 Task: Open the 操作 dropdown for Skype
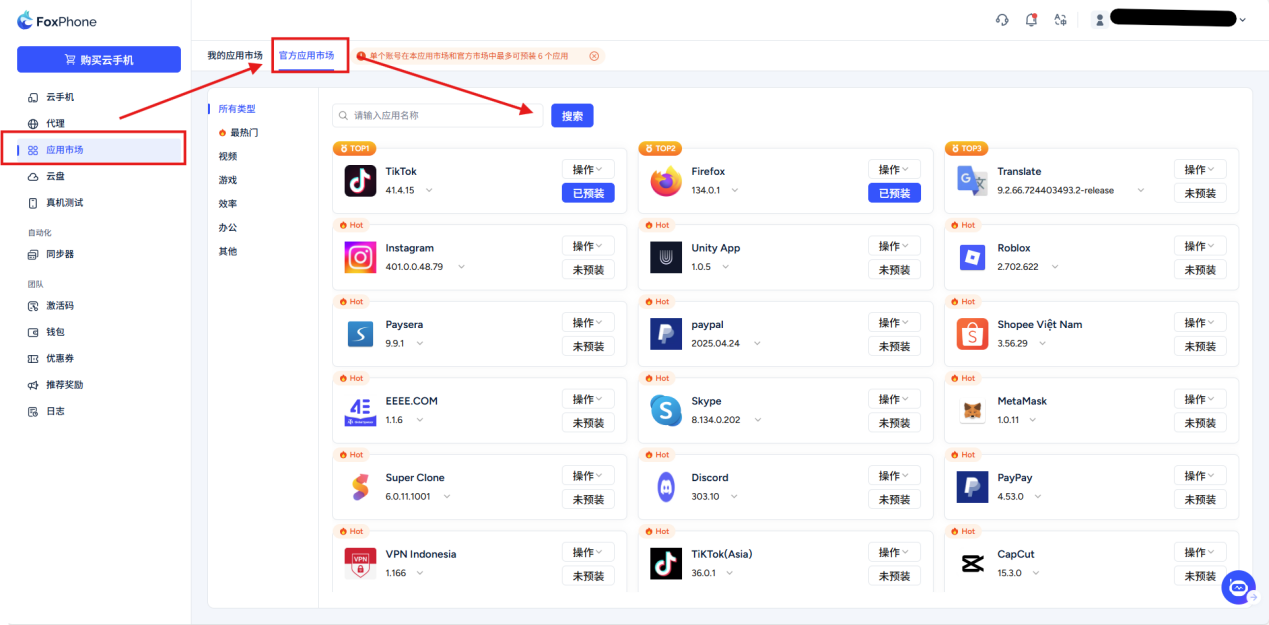click(x=894, y=399)
